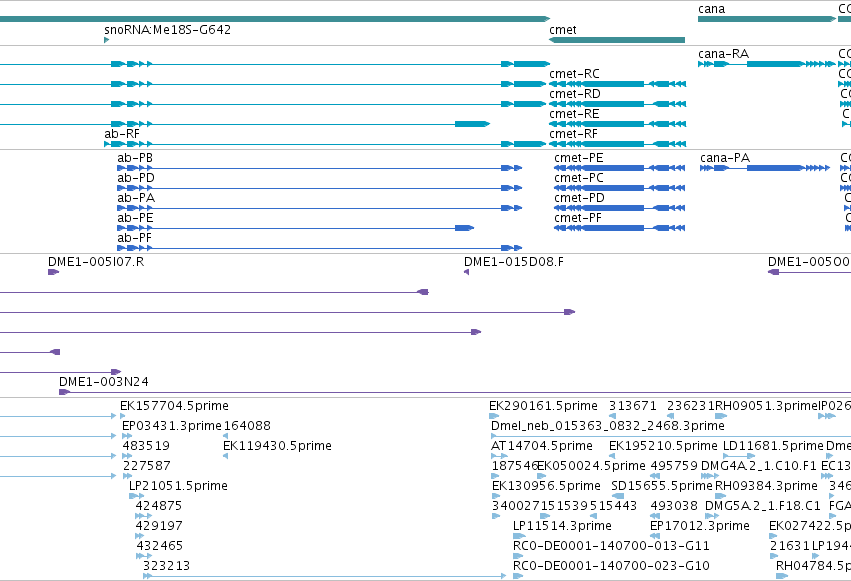Image resolution: width=851 pixels, height=581 pixels.
Task: Click the EK290161.5prime label
Action: (x=543, y=405)
